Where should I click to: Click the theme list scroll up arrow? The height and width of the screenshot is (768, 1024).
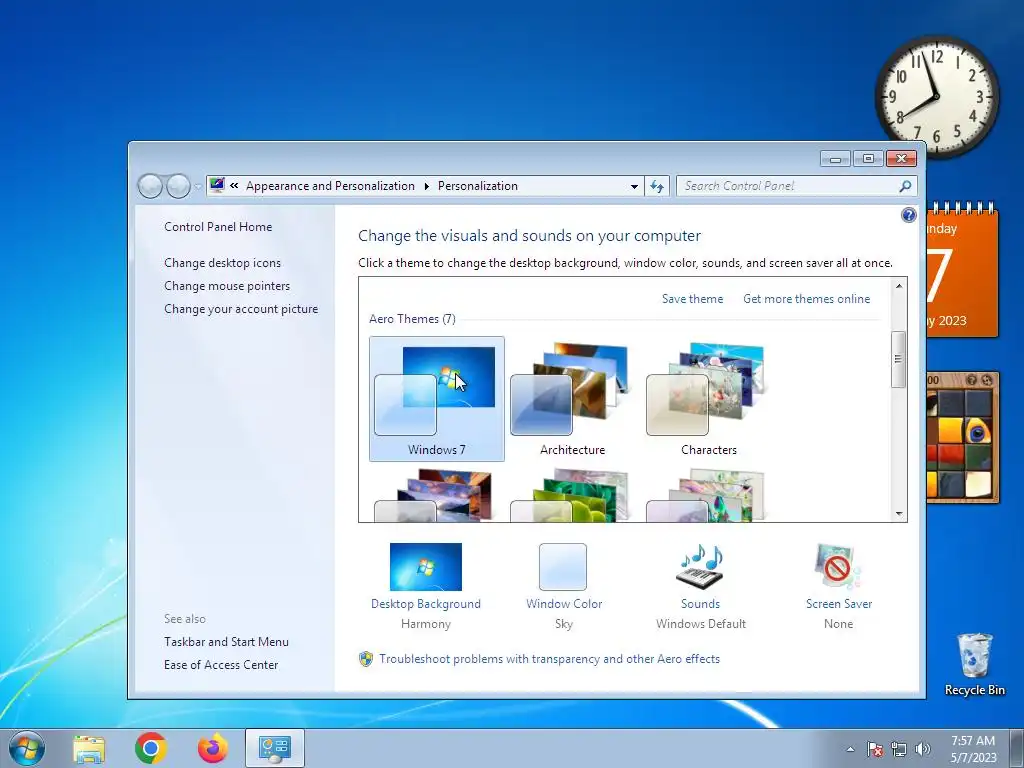899,285
